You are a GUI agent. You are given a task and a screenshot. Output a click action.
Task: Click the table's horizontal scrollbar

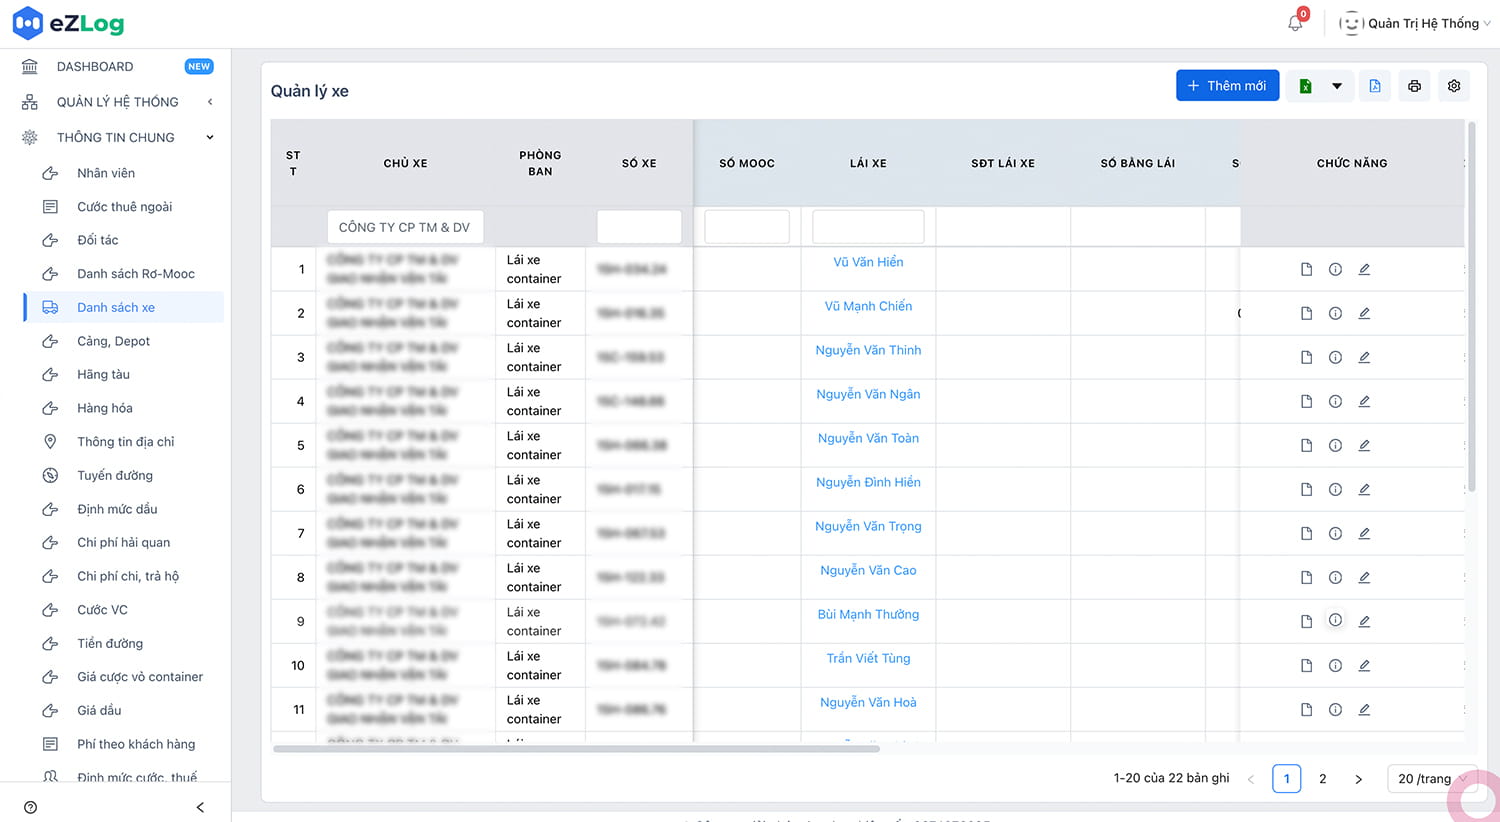pyautogui.click(x=576, y=748)
